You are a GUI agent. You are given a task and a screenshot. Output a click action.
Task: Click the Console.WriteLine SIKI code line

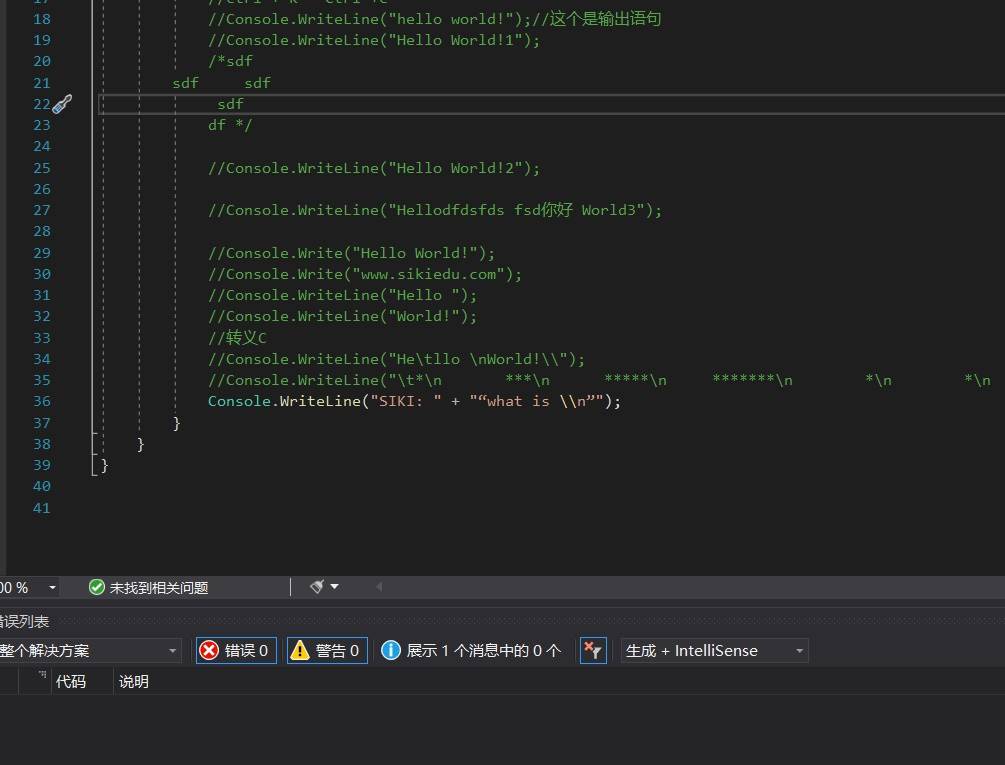414,401
